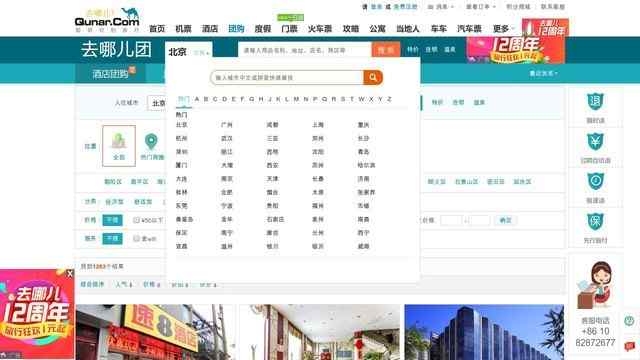Choose 三亚 from the hot cities
The height and width of the screenshot is (360, 640).
click(x=272, y=138)
